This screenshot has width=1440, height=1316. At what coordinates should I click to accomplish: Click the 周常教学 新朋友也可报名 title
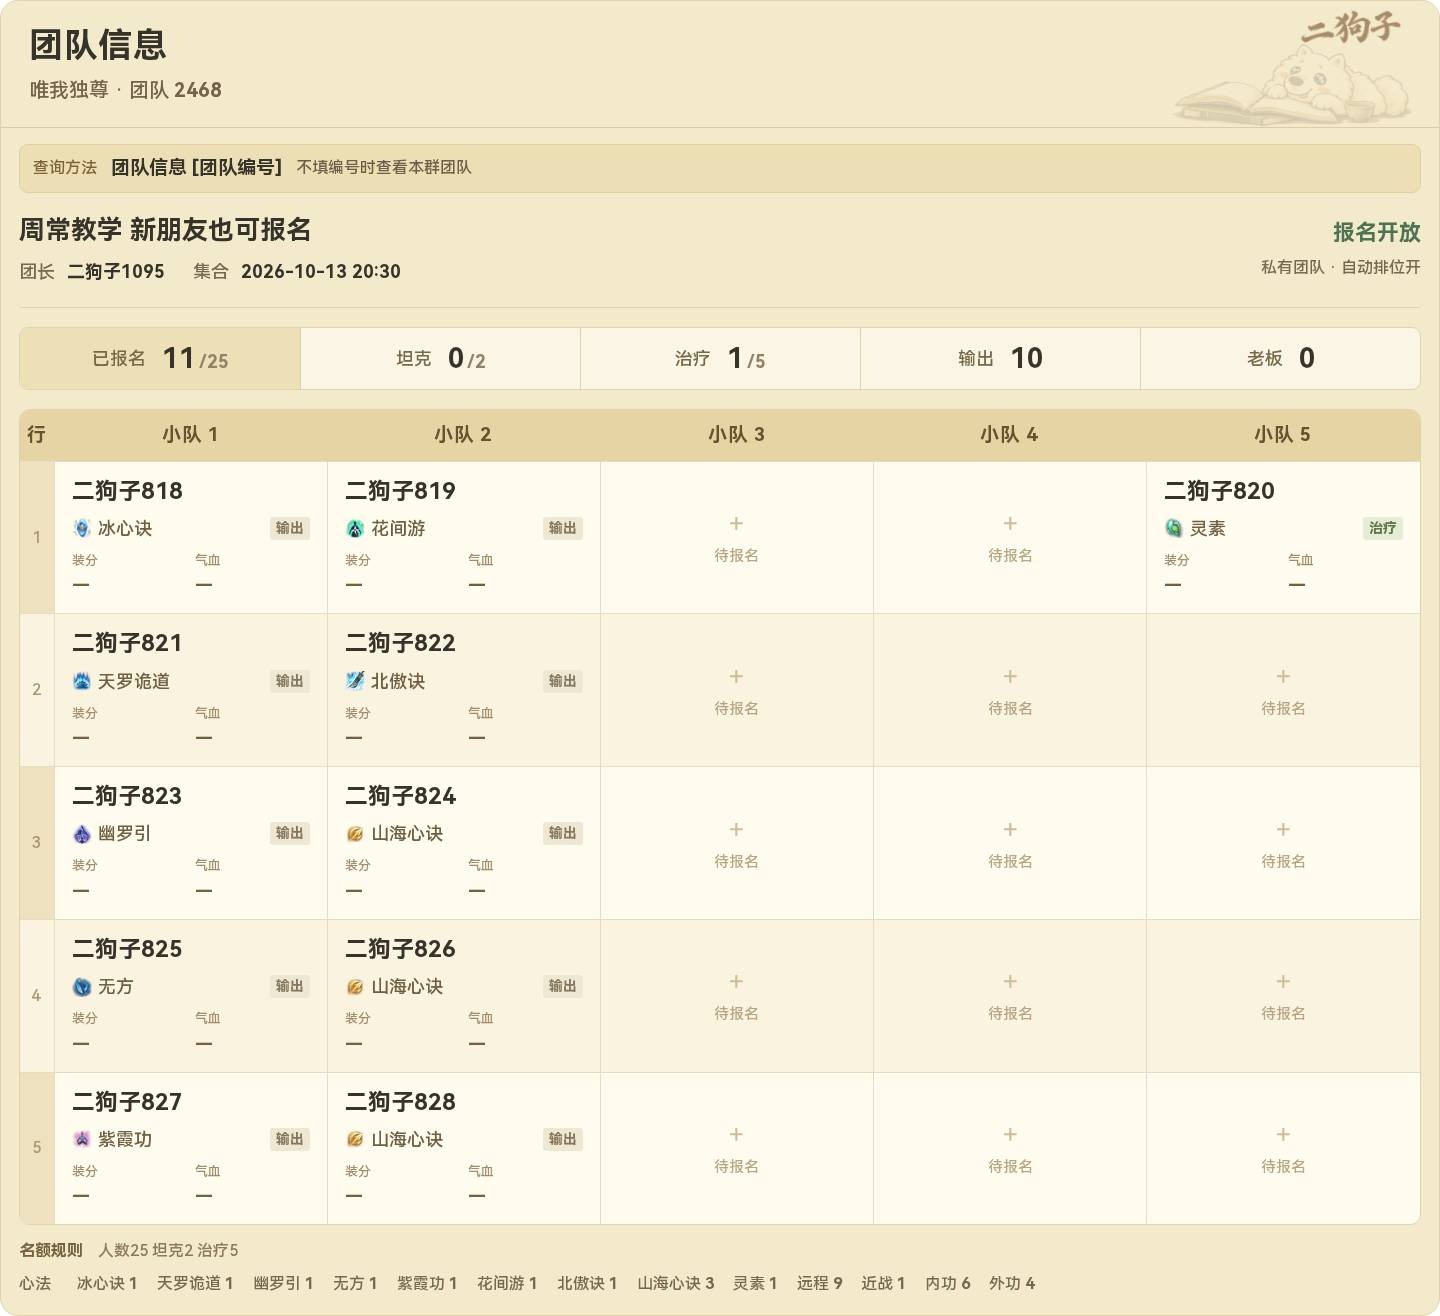point(165,230)
